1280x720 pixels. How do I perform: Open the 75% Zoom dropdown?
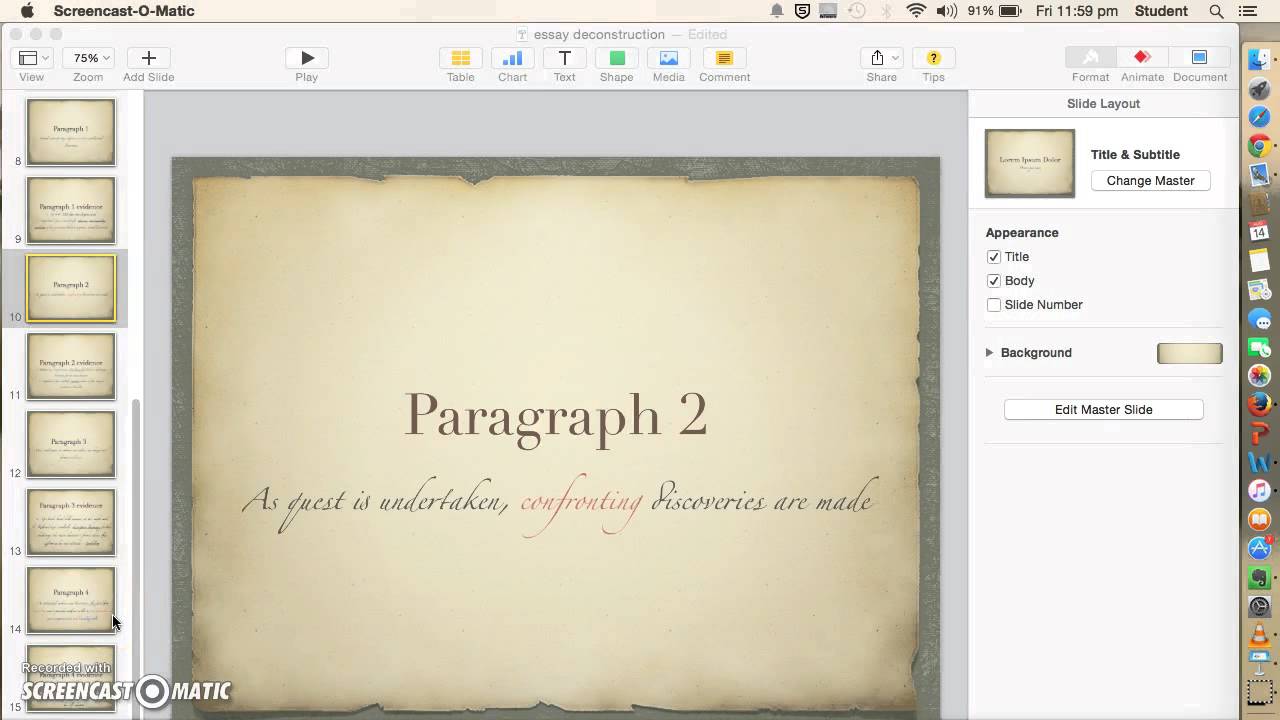(x=88, y=58)
